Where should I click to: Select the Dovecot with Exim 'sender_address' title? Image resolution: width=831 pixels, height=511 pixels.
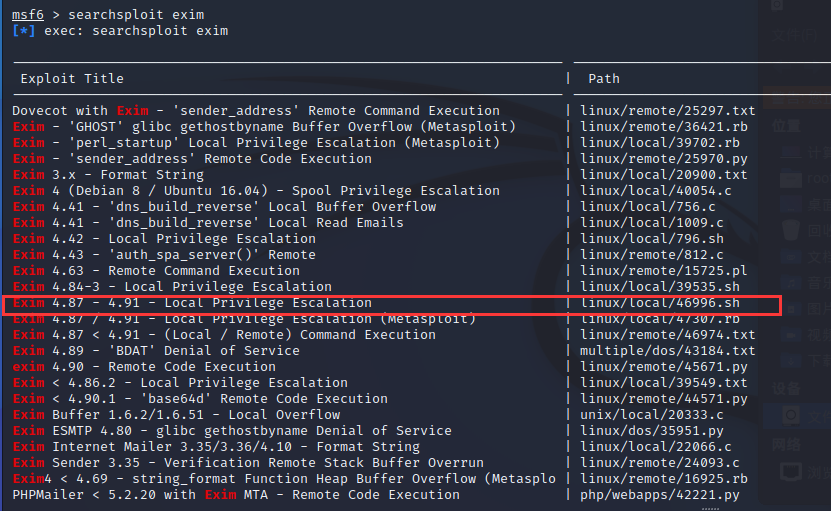tap(256, 111)
